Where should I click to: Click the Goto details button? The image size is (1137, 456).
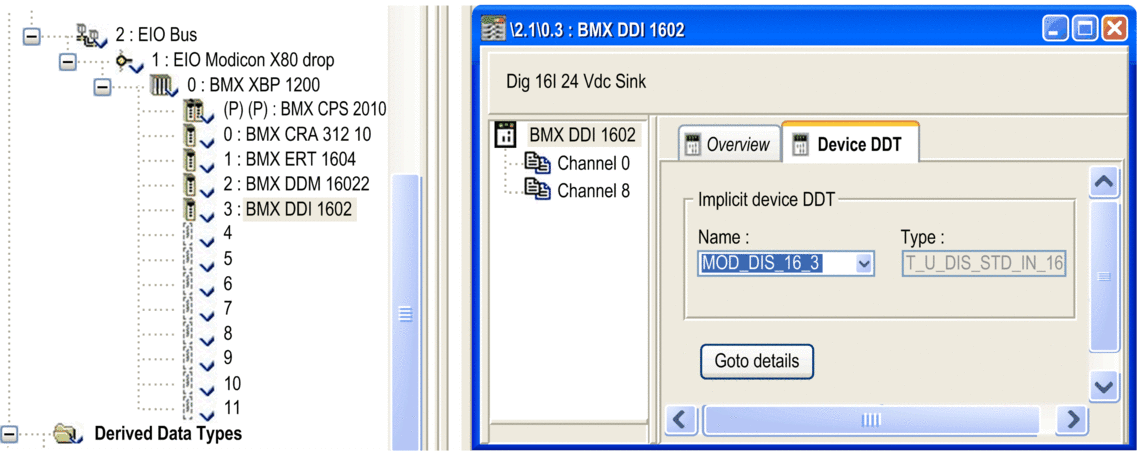point(756,361)
